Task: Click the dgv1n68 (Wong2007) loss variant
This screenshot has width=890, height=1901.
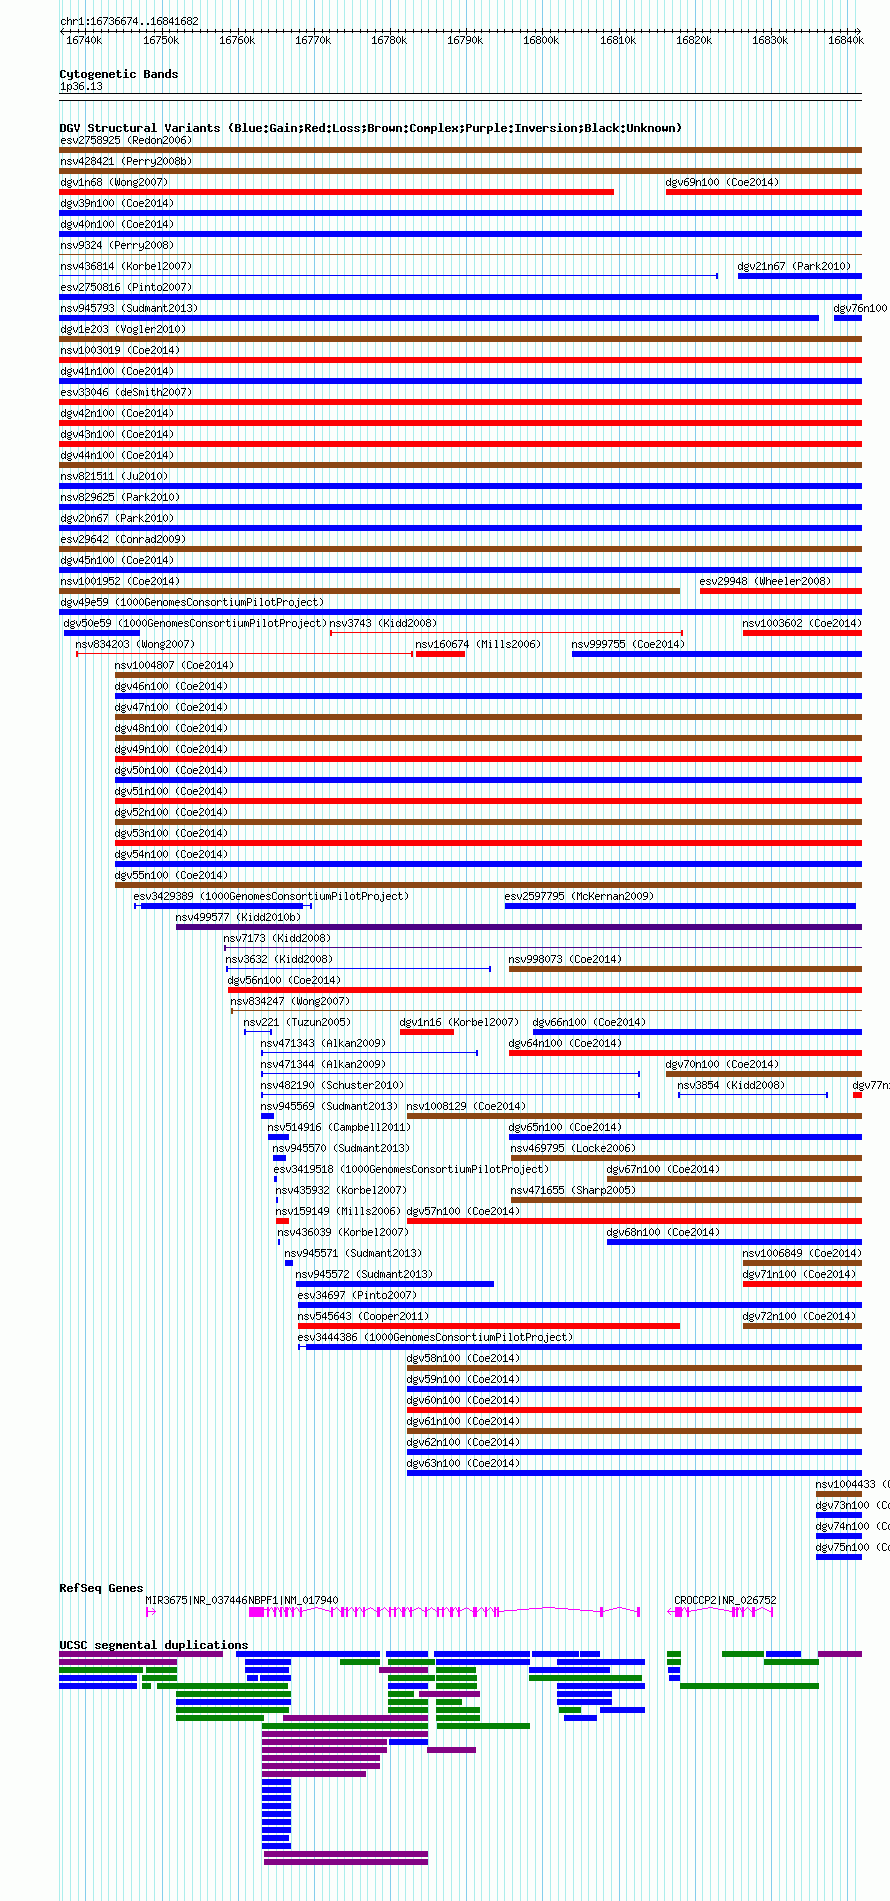Action: pyautogui.click(x=337, y=192)
